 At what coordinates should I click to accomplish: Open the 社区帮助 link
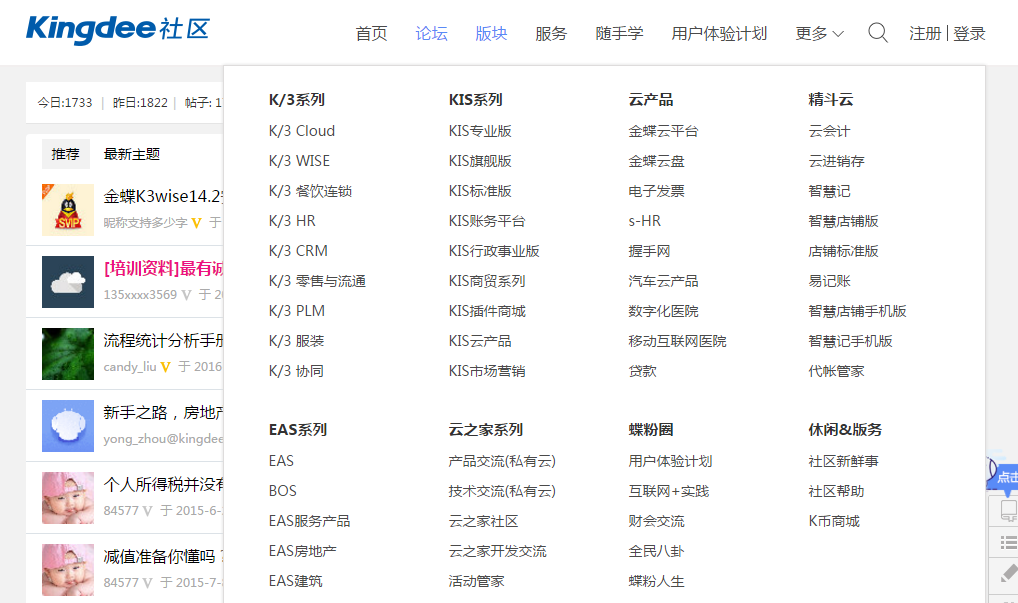click(x=836, y=491)
